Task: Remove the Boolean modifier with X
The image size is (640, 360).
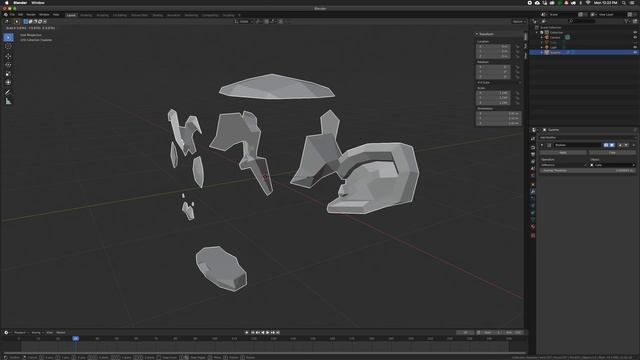Action: [x=634, y=145]
